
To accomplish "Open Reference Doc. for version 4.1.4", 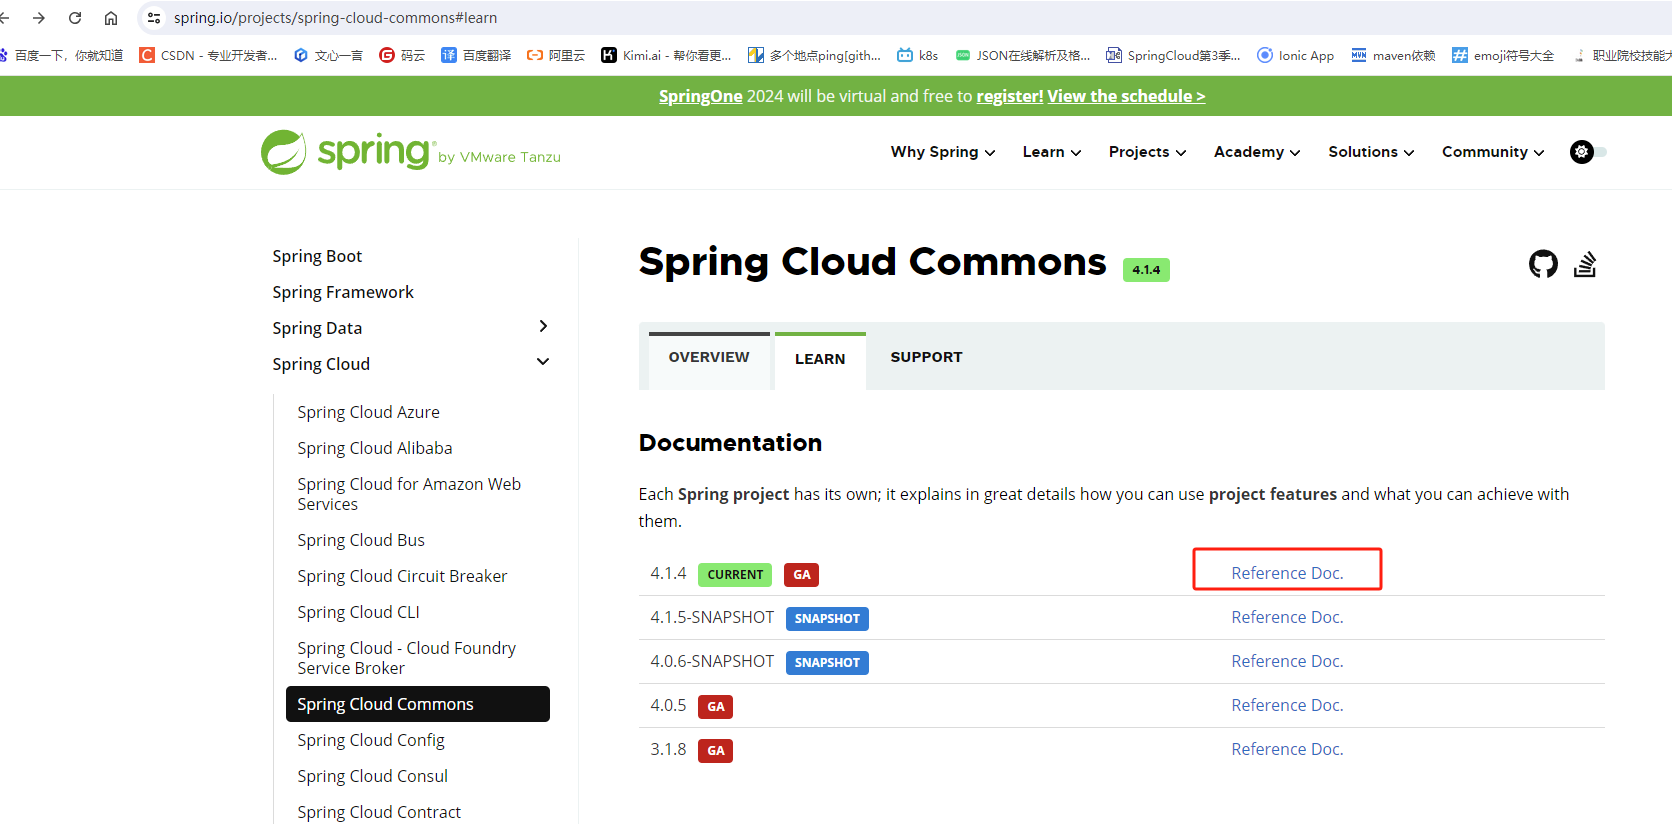I will (1287, 573).
